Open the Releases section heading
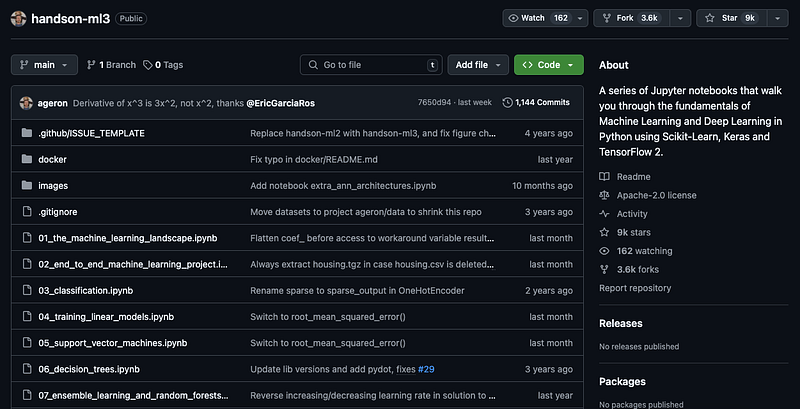This screenshot has width=800, height=409. coord(620,323)
